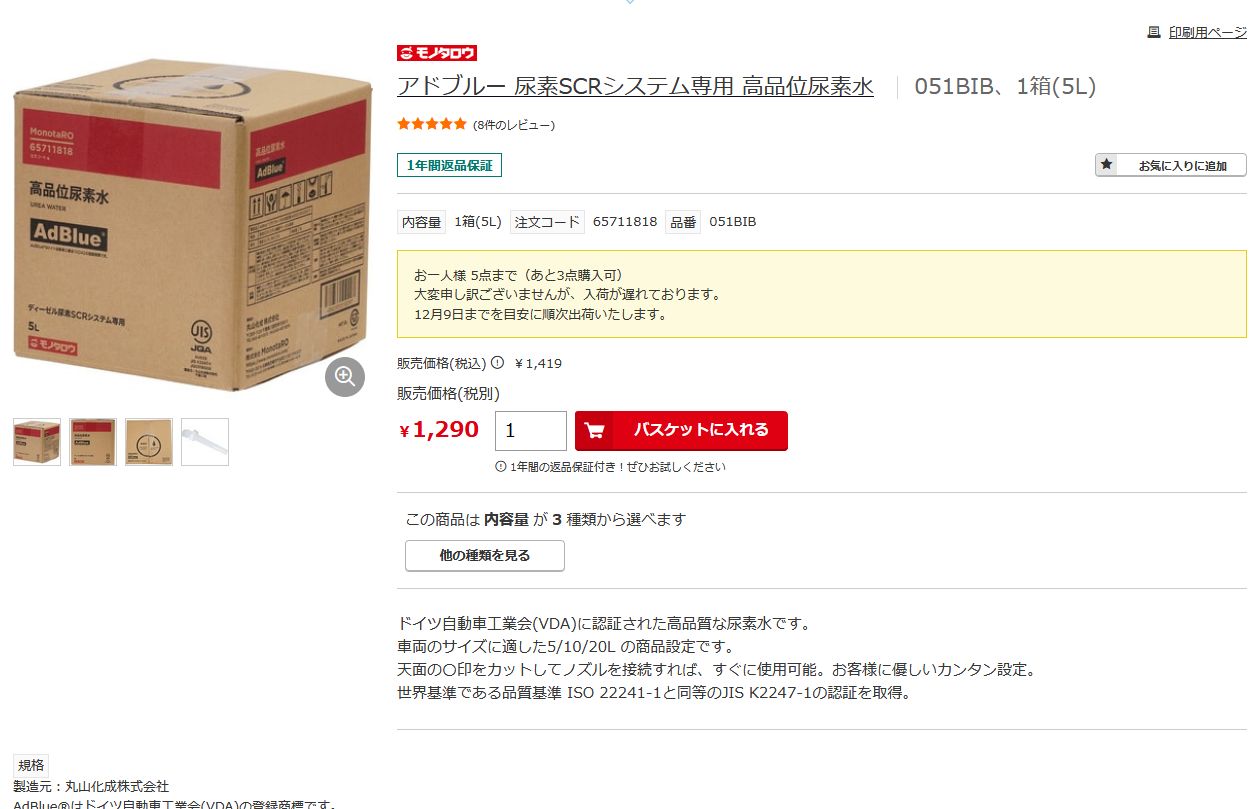This screenshot has height=809, width=1253.
Task: Click the MonotaRO brand logo above the title
Action: [x=437, y=53]
